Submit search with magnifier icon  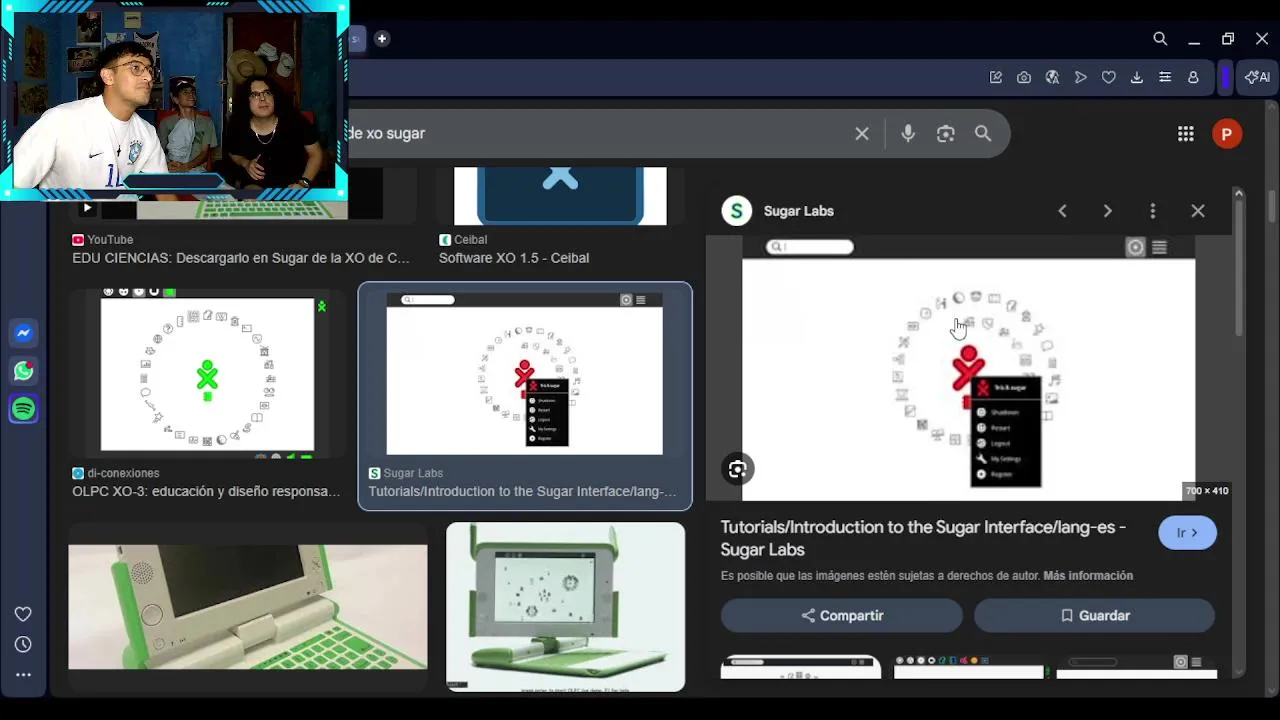coord(983,133)
